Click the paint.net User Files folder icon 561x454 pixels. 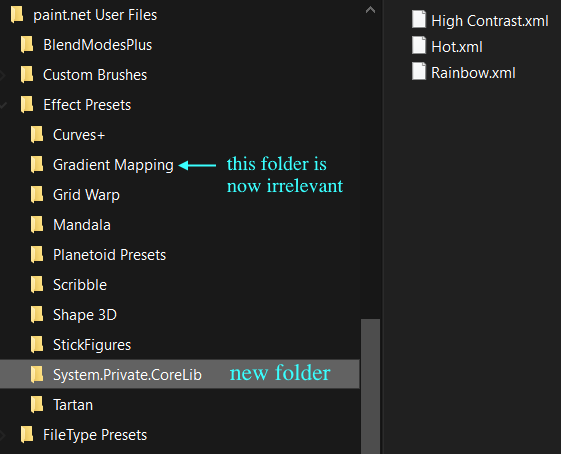pyautogui.click(x=17, y=15)
